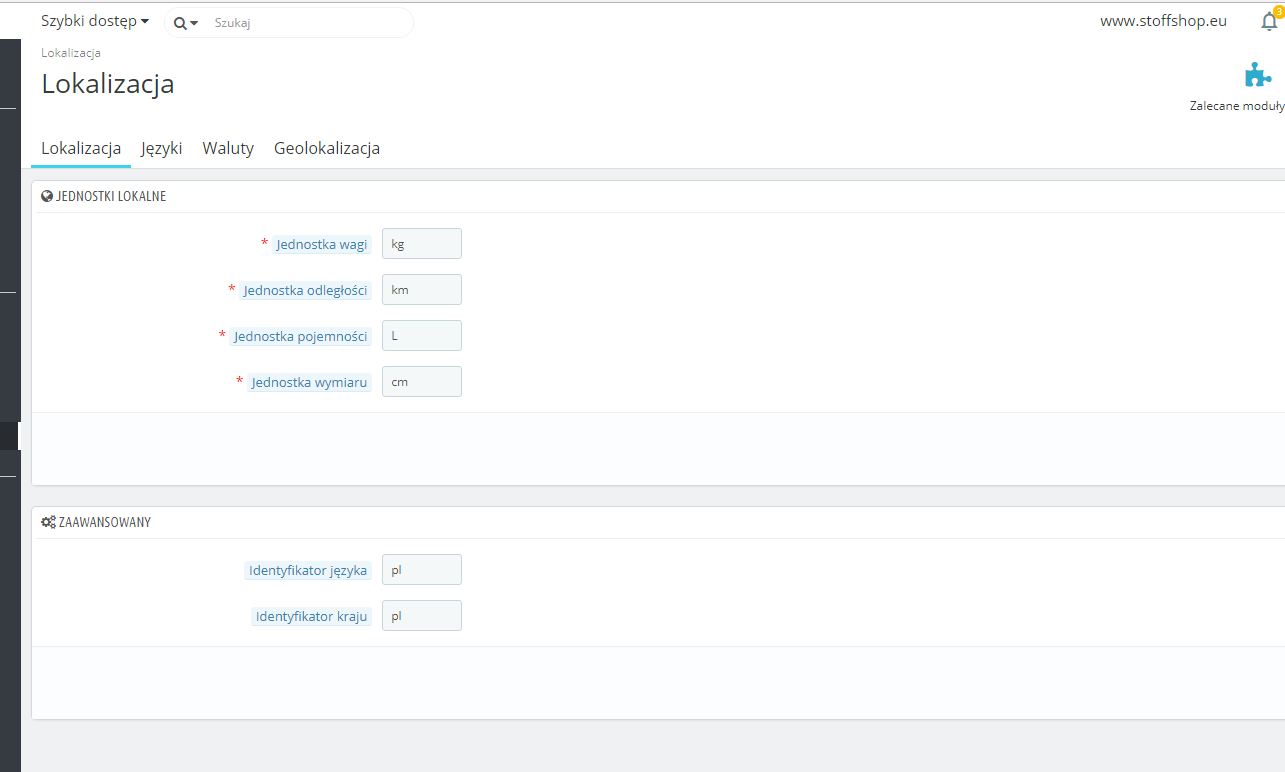Switch to the Geolokalizacja tab
Screen dimensions: 1285x772
(327, 148)
